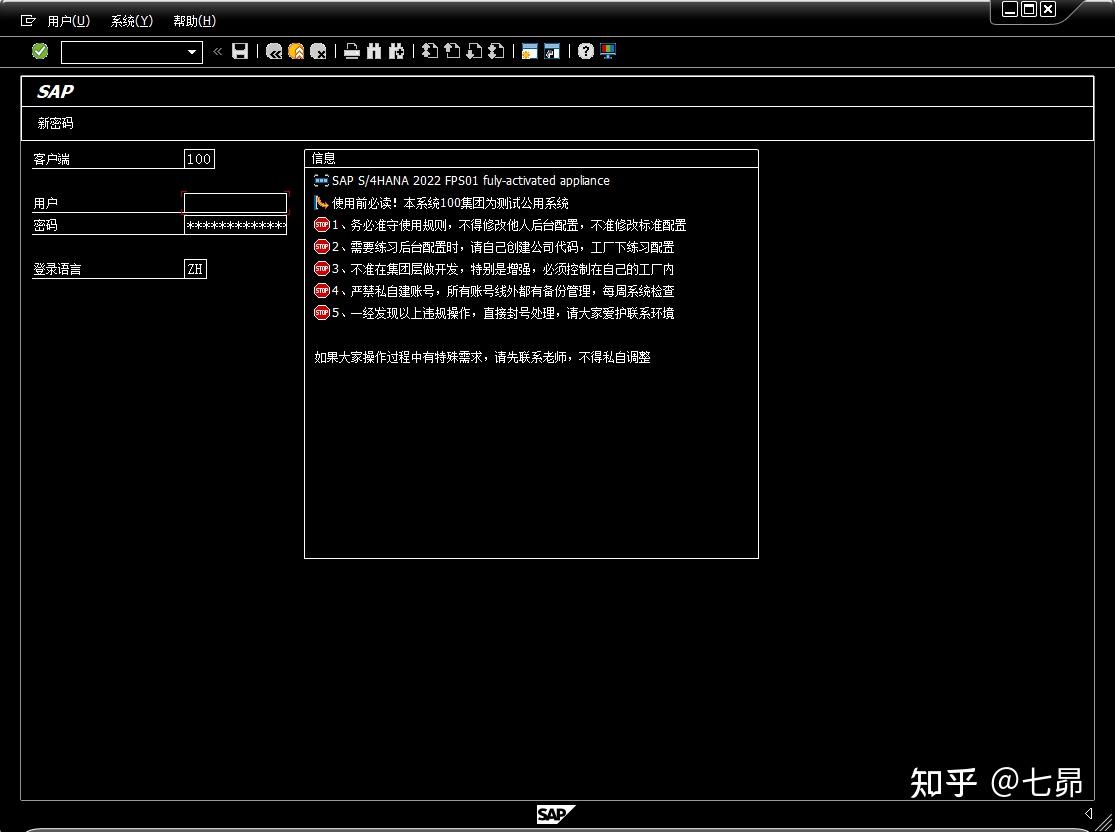Click the Print icon
The image size is (1115, 832).
click(351, 51)
